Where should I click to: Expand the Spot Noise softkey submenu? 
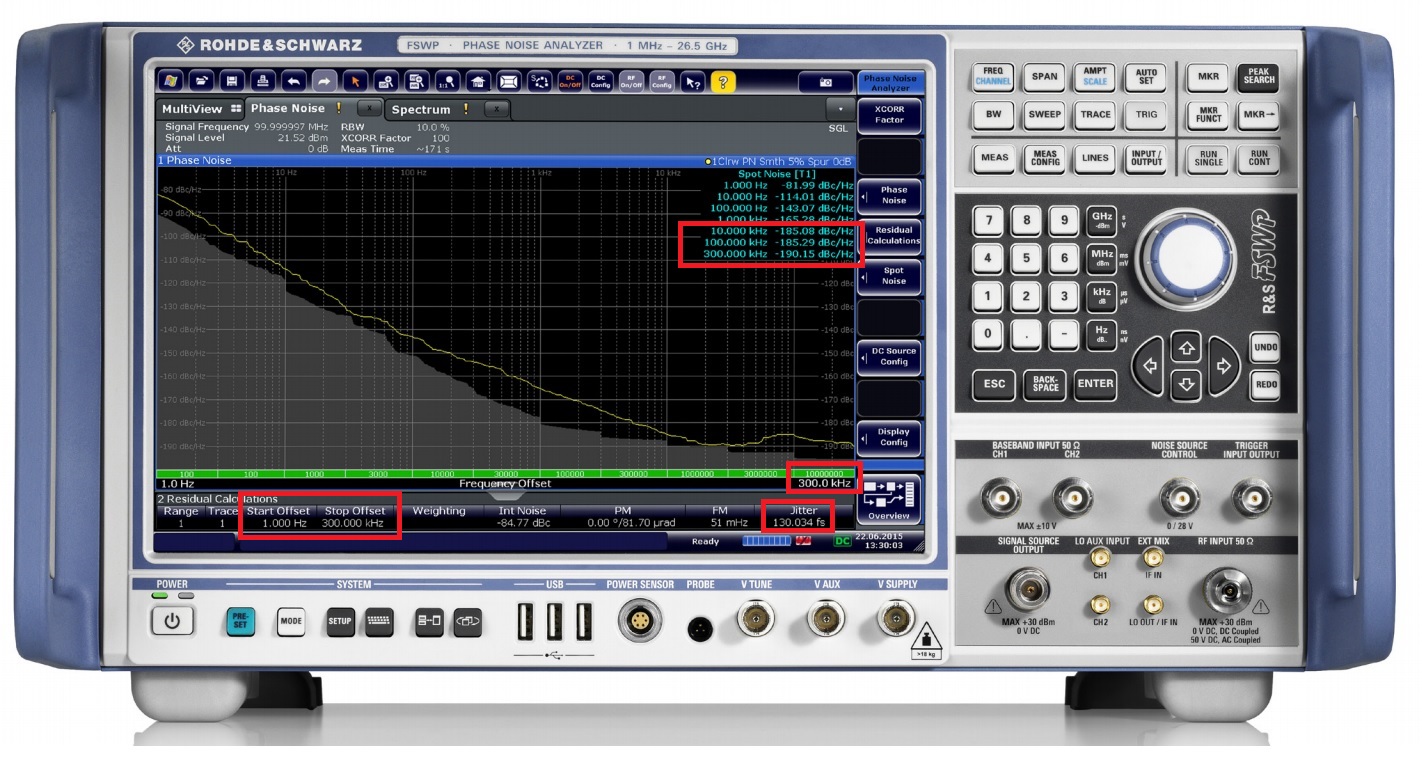click(x=889, y=276)
